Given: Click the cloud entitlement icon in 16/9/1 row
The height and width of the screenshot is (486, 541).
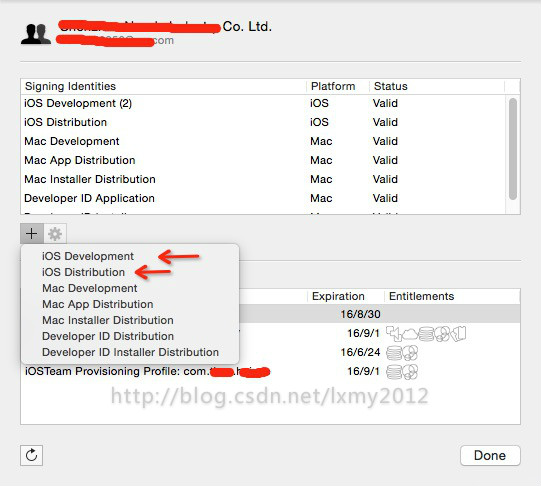Looking at the screenshot, I should click(x=410, y=334).
